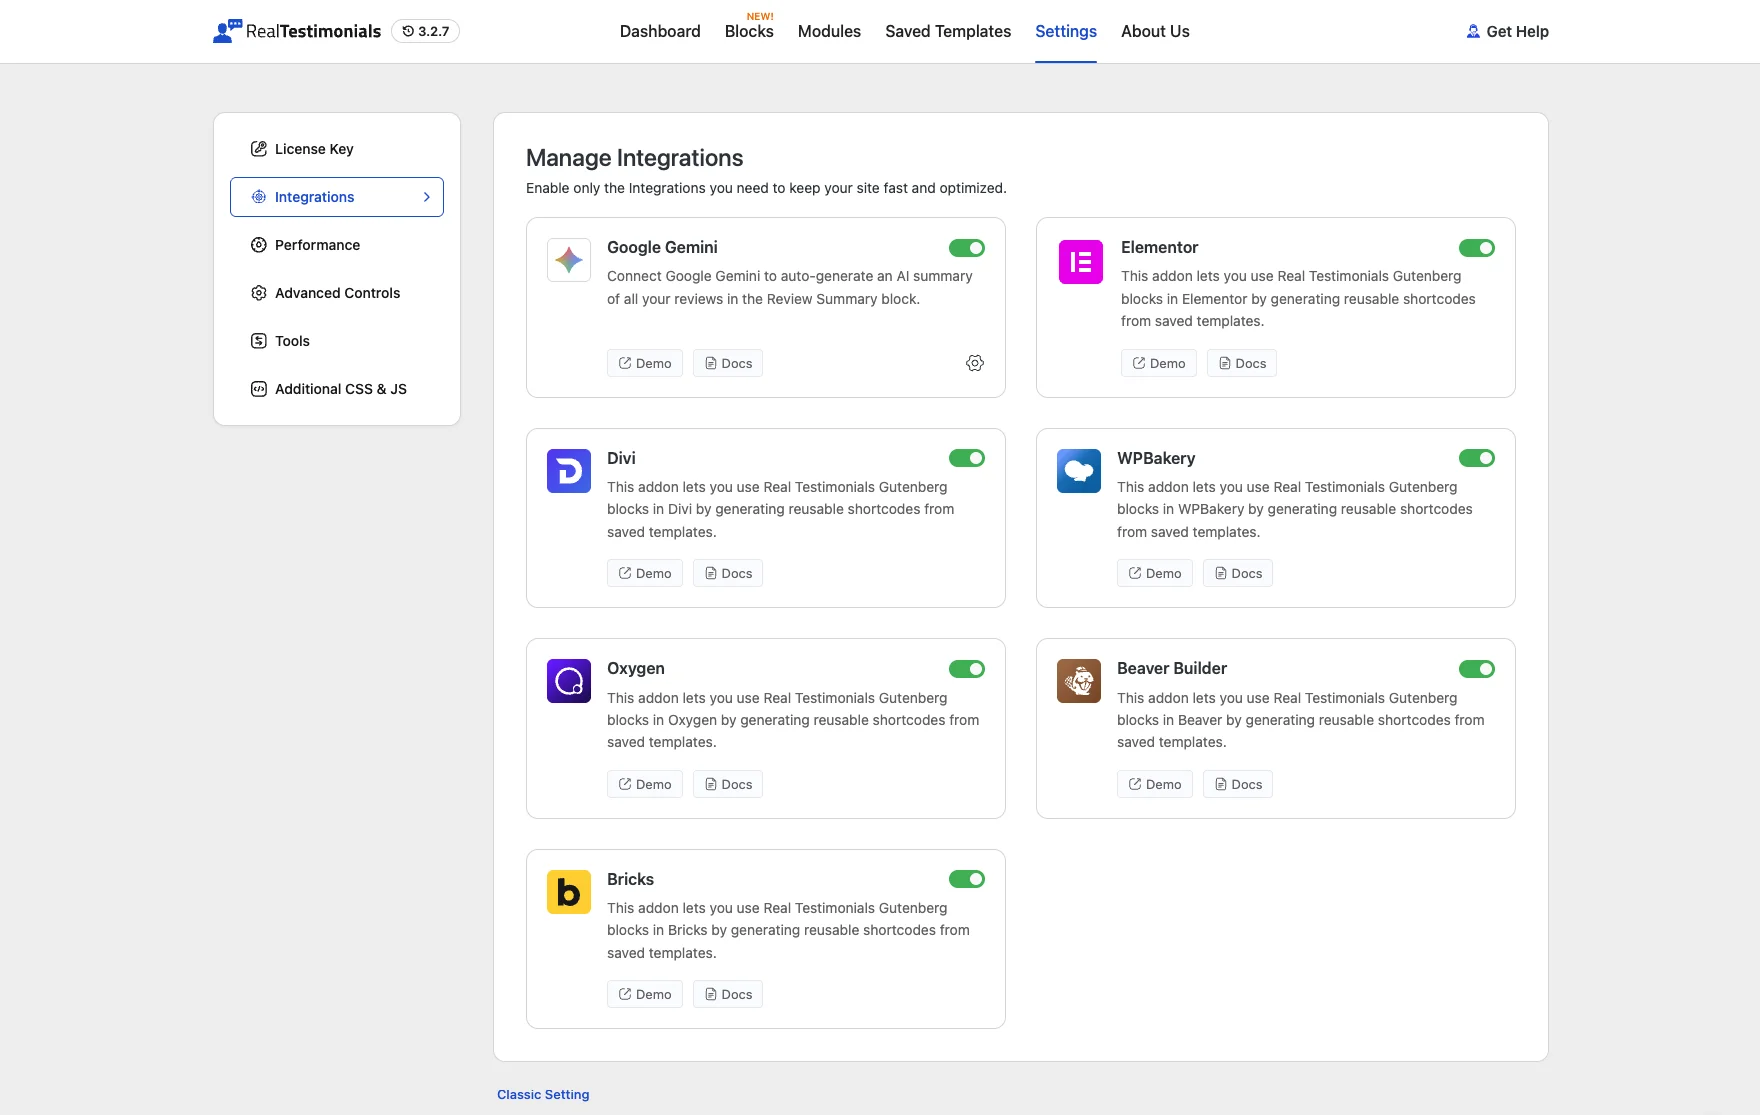Viewport: 1760px width, 1115px height.
Task: Open Google Gemini Docs button
Action: [728, 363]
